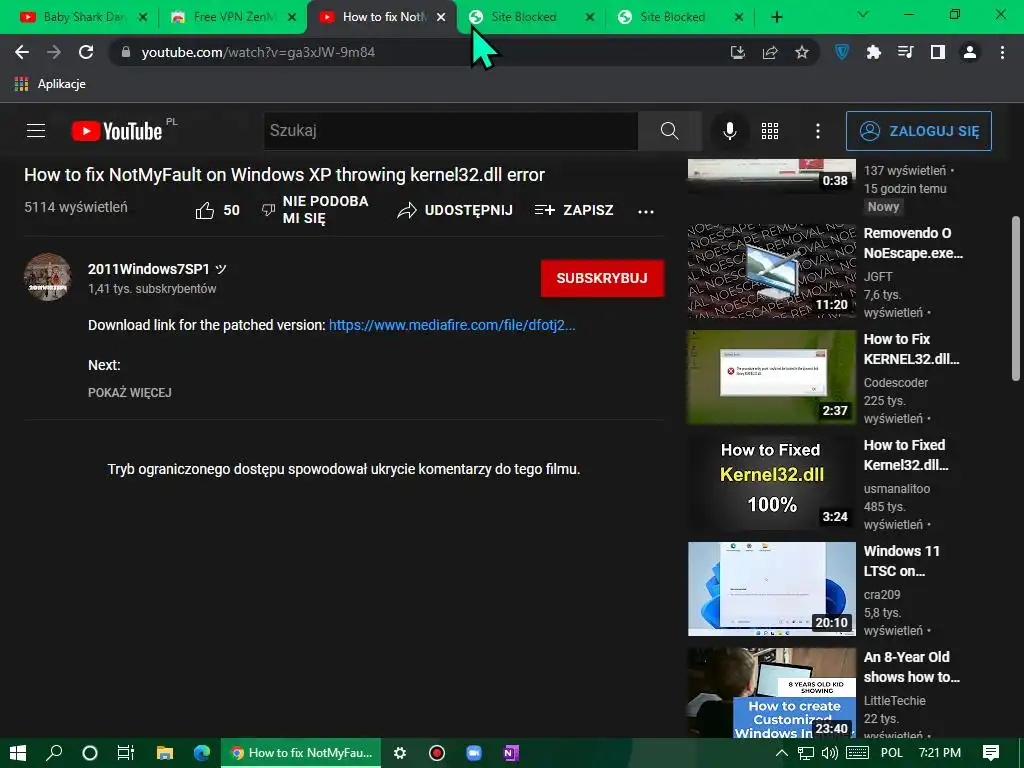
Task: Open the Cortana circle on the taskbar
Action: (90, 753)
